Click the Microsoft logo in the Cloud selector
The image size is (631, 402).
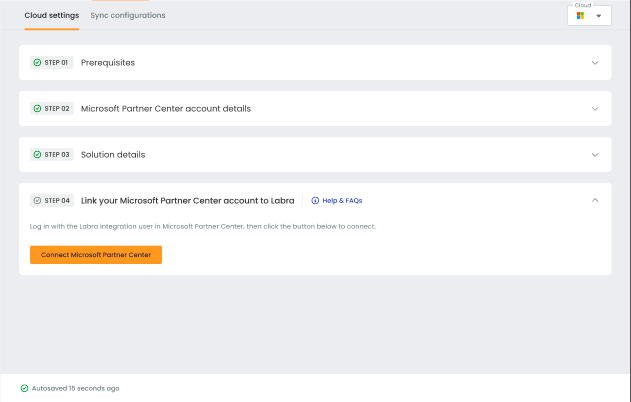[580, 16]
